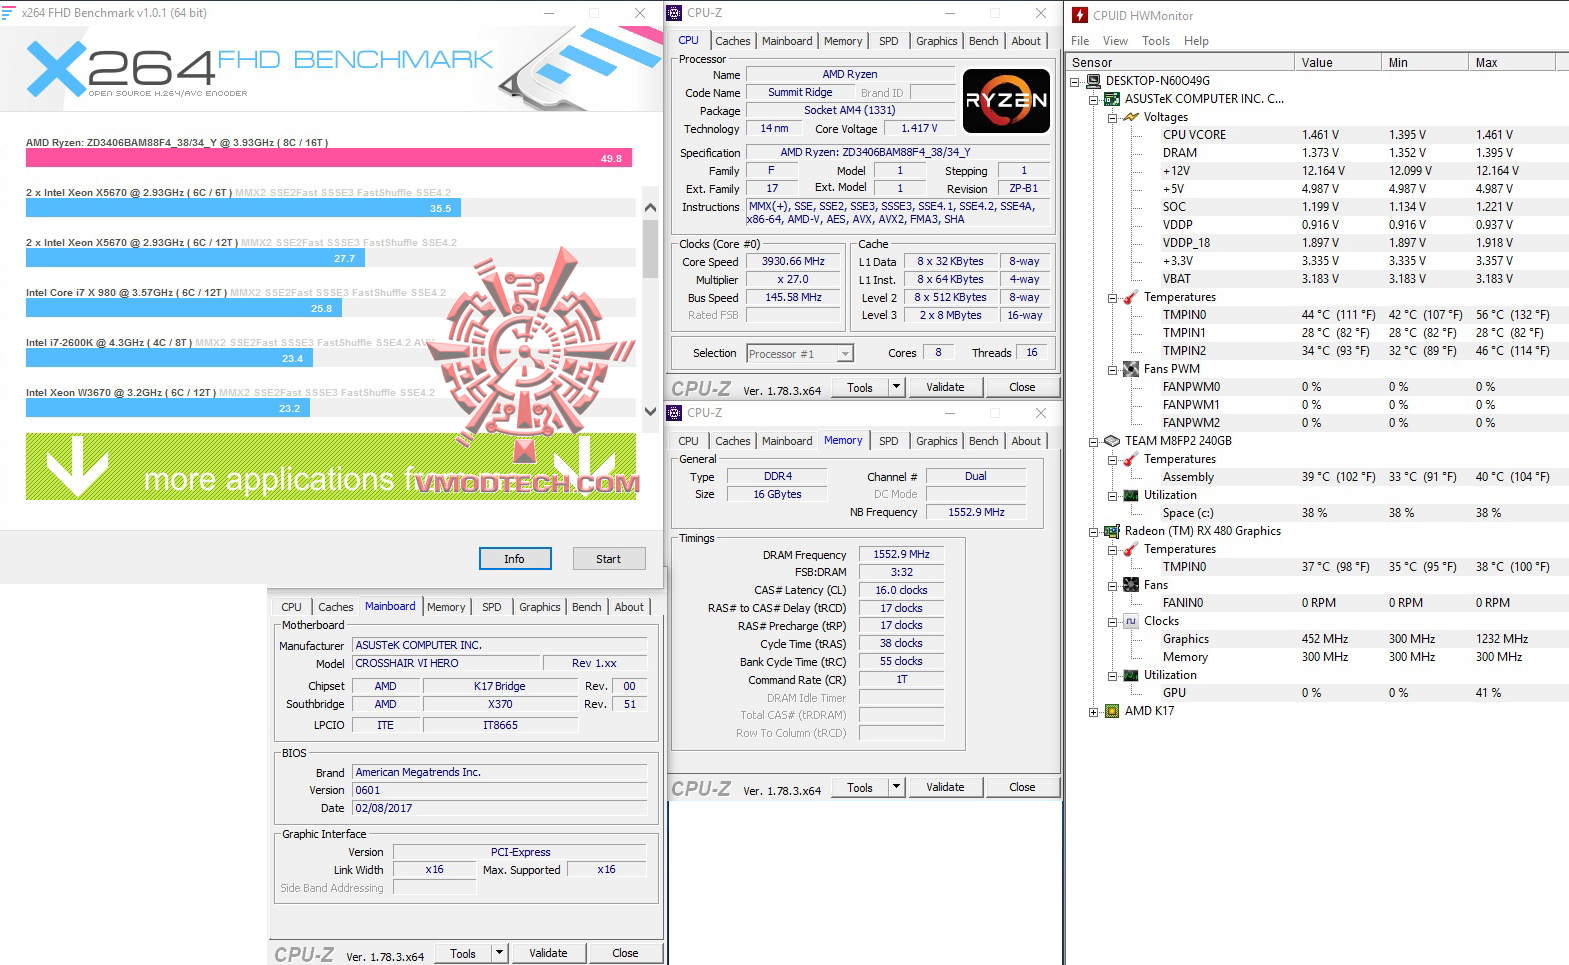Viewport: 1569px width, 965px height.
Task: Click the Radeon Fans icon
Action: point(1131,585)
